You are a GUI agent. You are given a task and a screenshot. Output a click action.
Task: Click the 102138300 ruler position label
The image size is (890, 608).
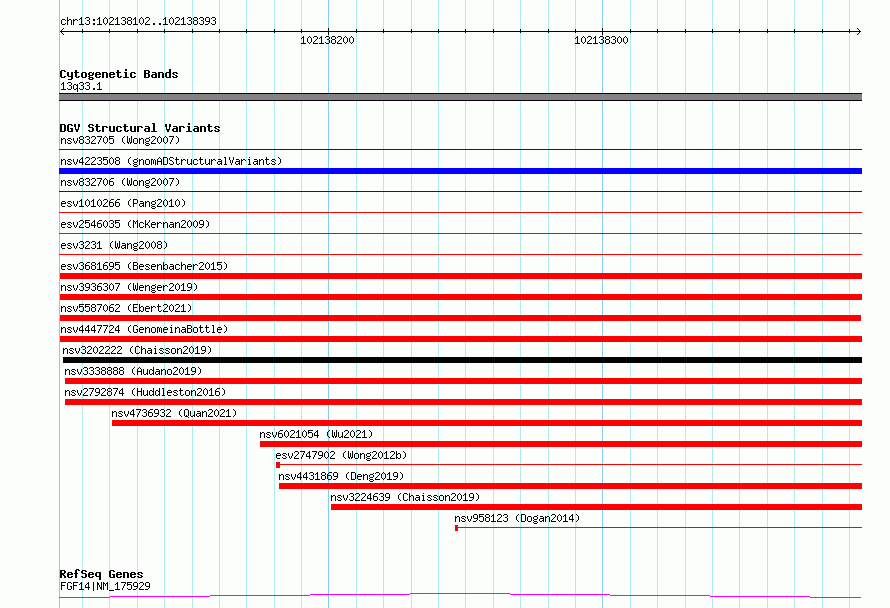pos(601,40)
